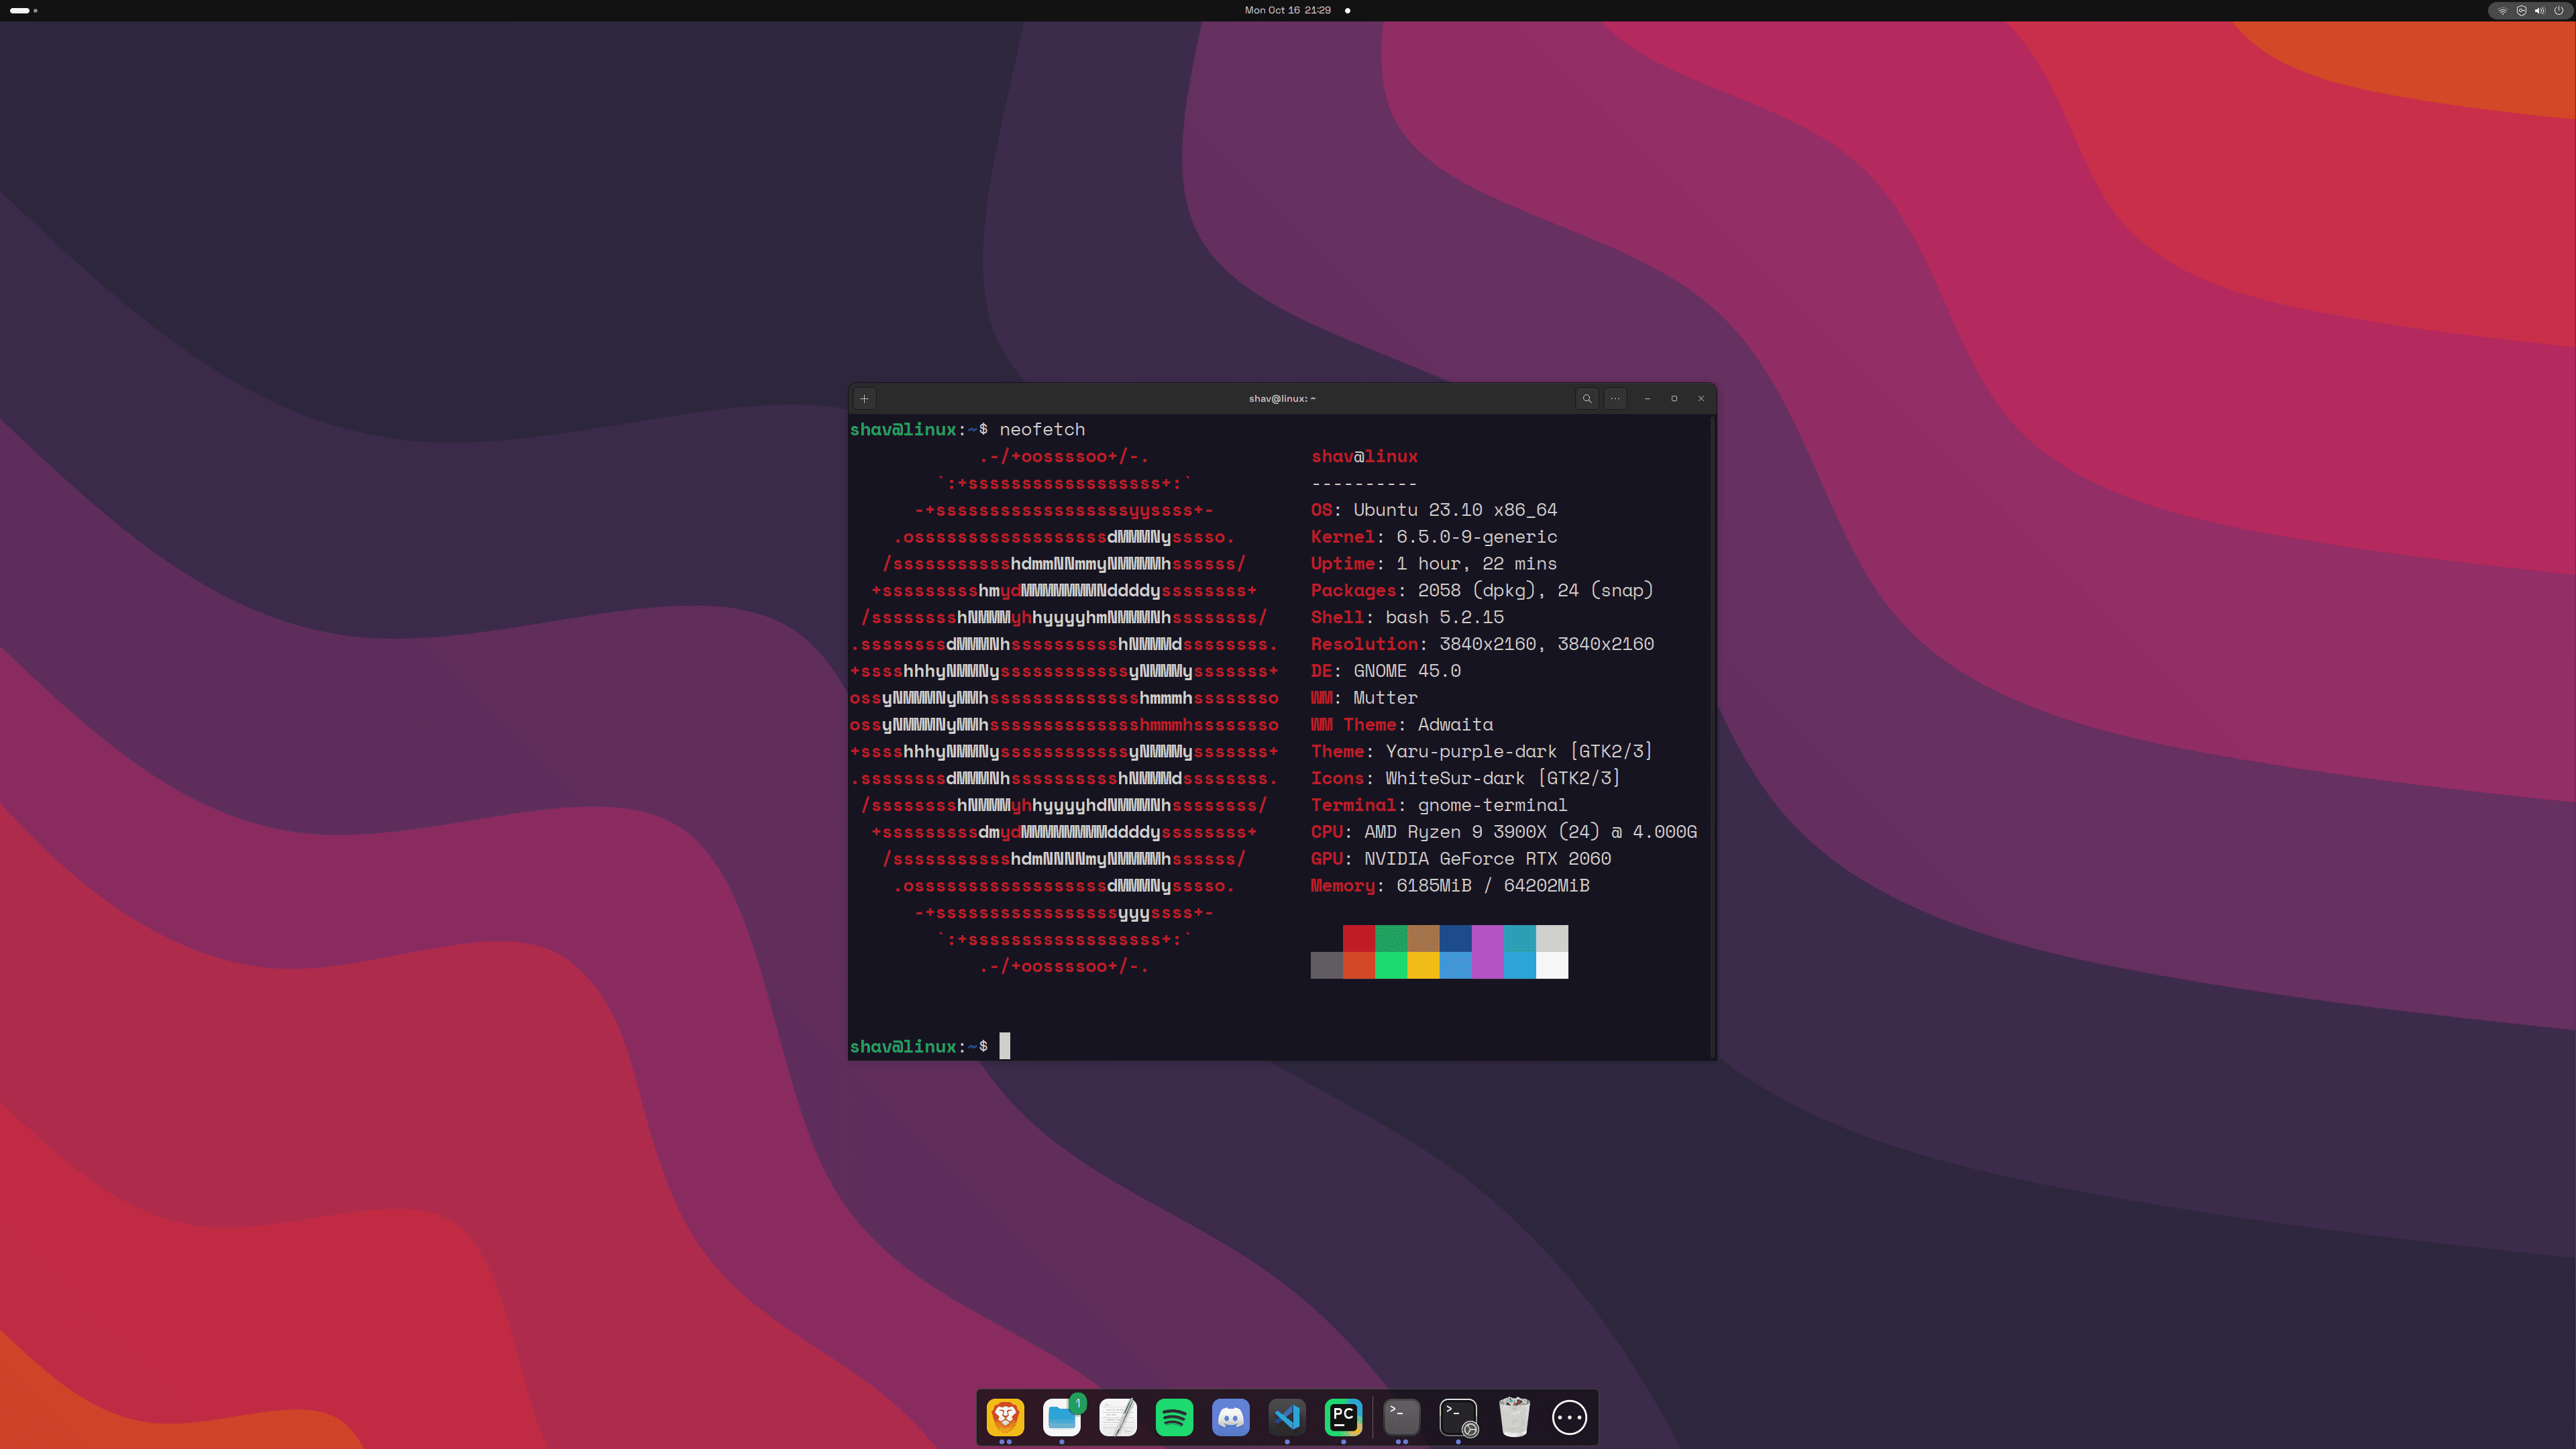
Task: Open the Trash from the dock
Action: coord(1514,1417)
